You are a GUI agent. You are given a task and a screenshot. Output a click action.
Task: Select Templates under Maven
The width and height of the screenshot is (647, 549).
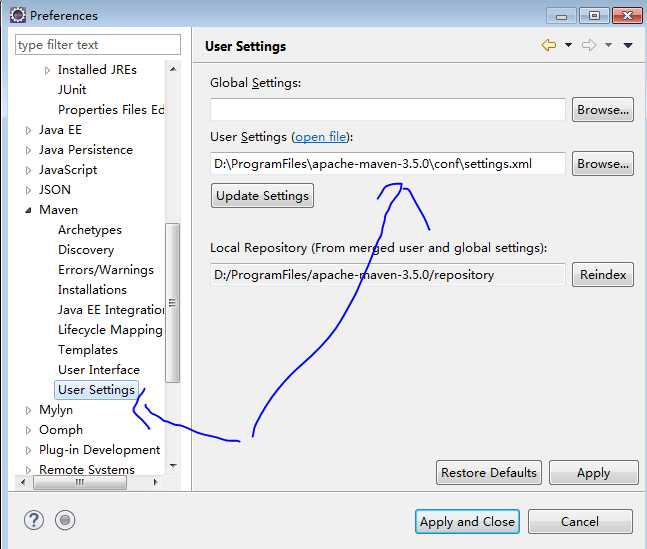coord(88,350)
